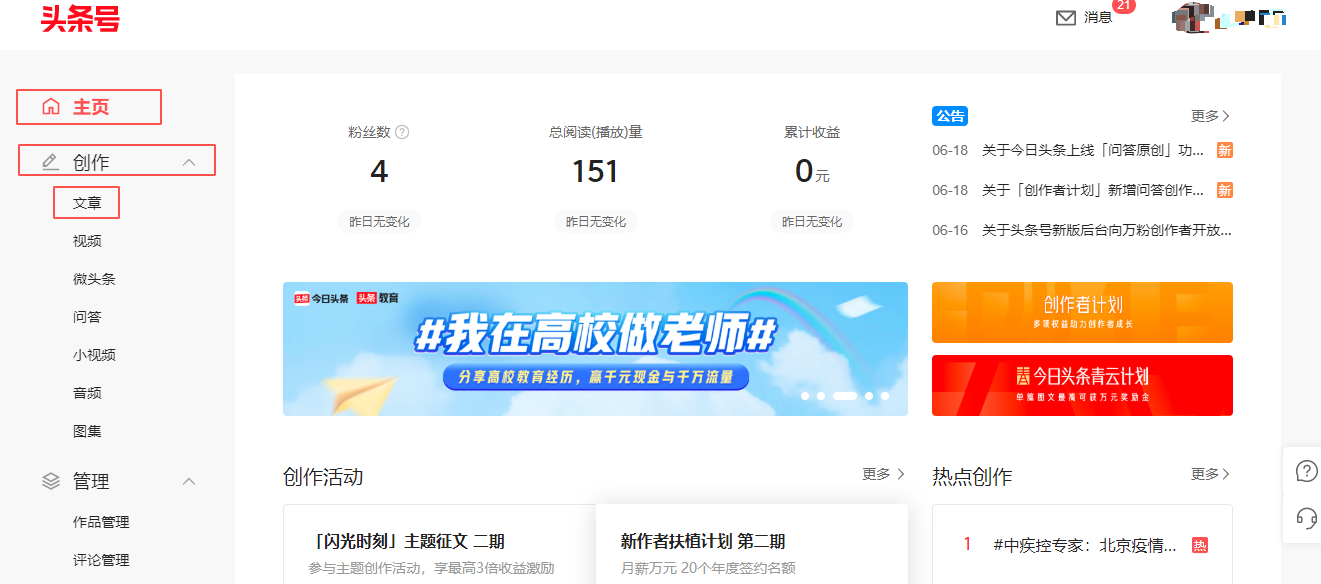Select 问答 in the sidebar
The height and width of the screenshot is (584, 1321).
(x=87, y=317)
